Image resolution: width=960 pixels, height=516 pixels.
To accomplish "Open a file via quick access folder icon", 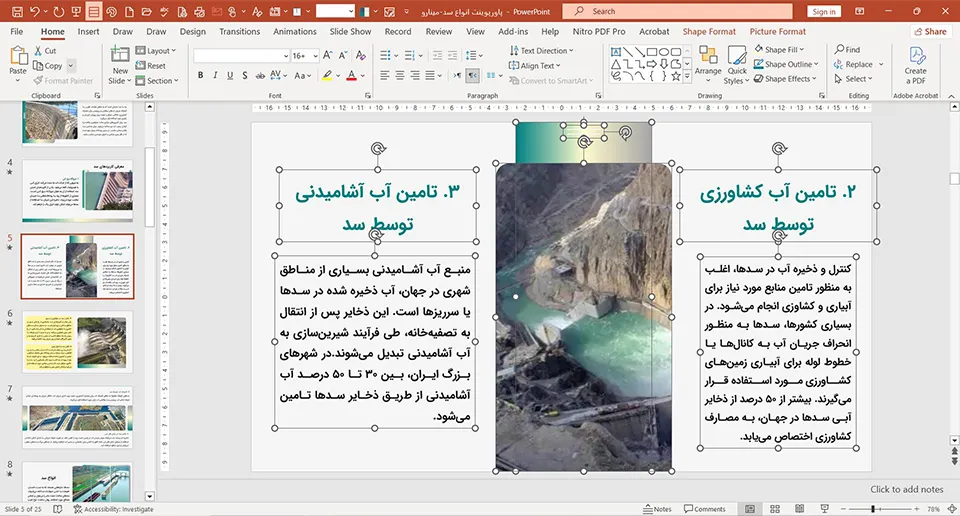I will pyautogui.click(x=146, y=12).
